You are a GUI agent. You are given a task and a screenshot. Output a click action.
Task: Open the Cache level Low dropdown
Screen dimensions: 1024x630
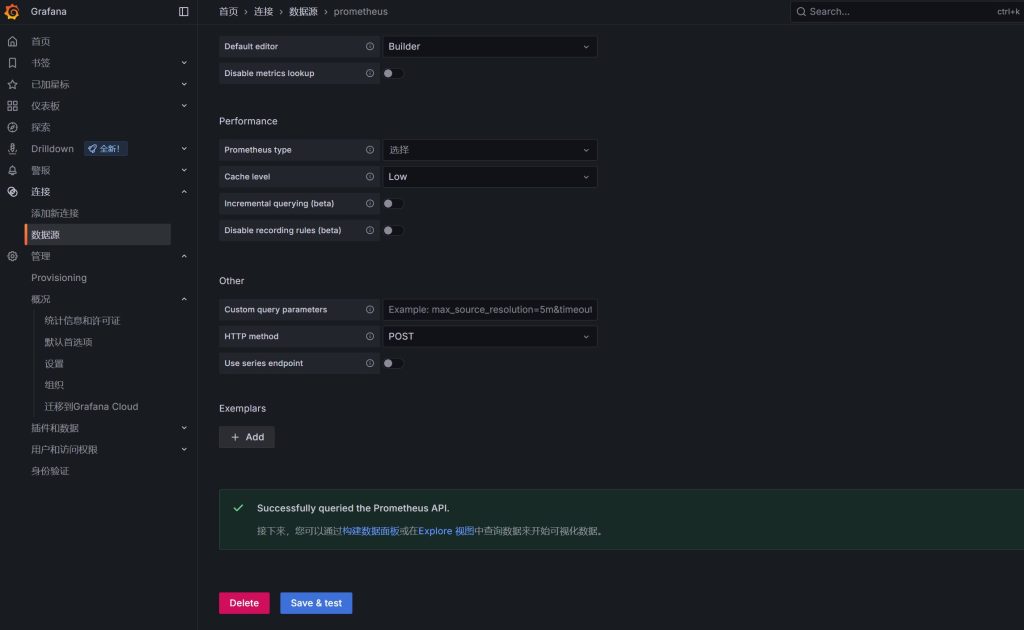point(489,177)
